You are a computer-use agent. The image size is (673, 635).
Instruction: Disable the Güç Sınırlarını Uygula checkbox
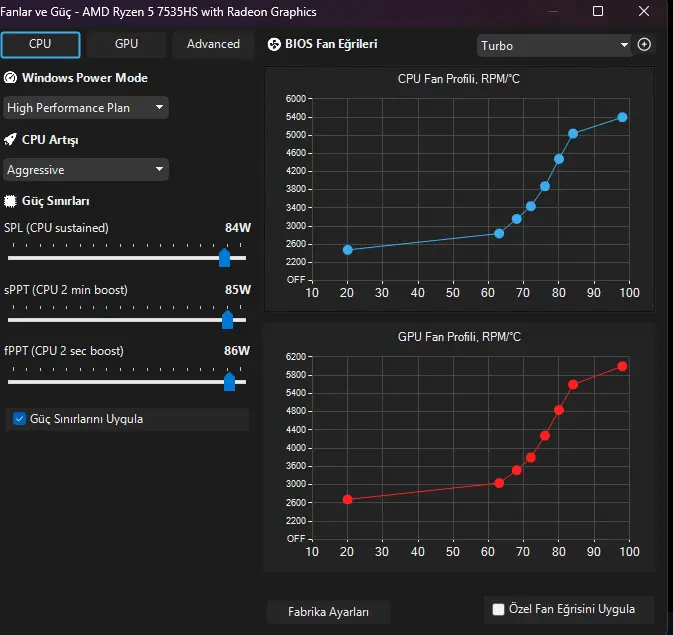click(x=19, y=419)
